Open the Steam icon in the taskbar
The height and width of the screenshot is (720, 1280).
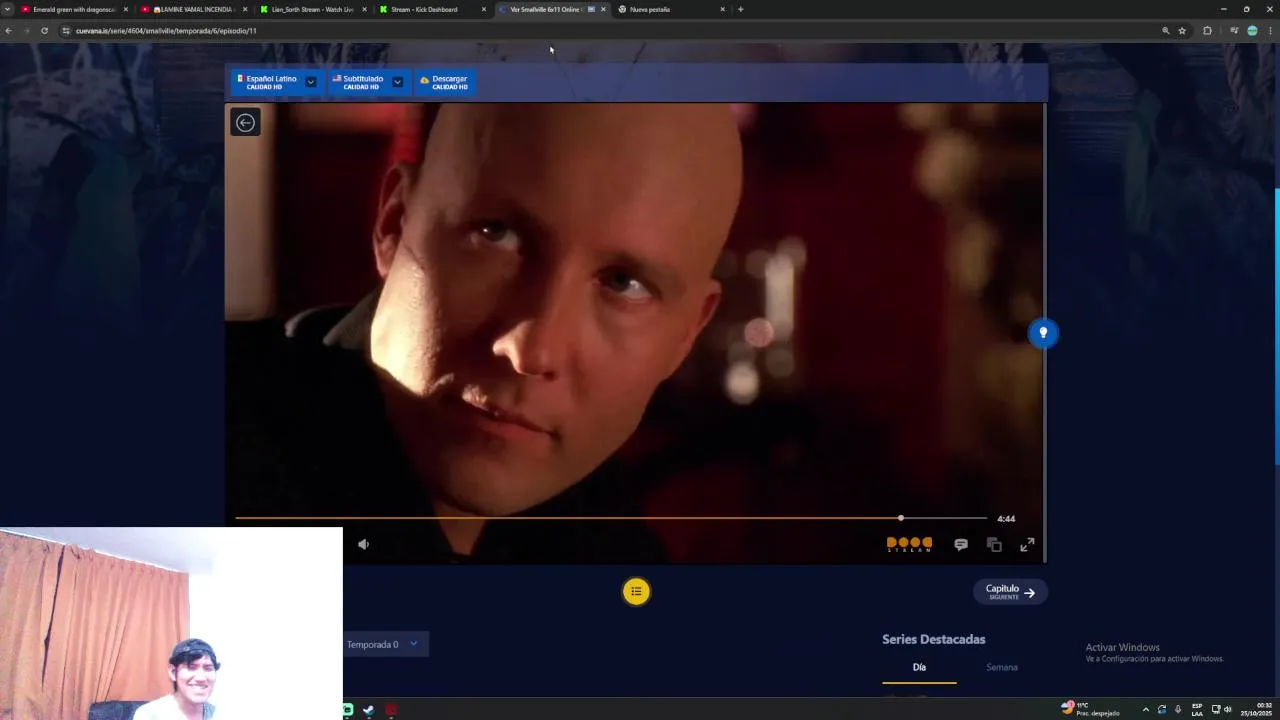click(368, 710)
